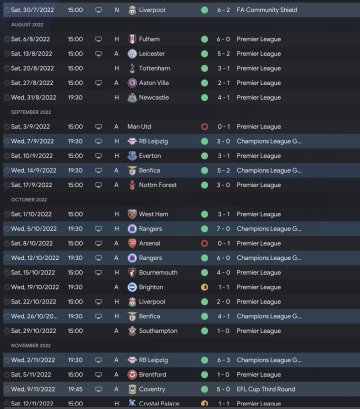Click the Benfica crest on 14/9/2022 fixture

(132, 170)
